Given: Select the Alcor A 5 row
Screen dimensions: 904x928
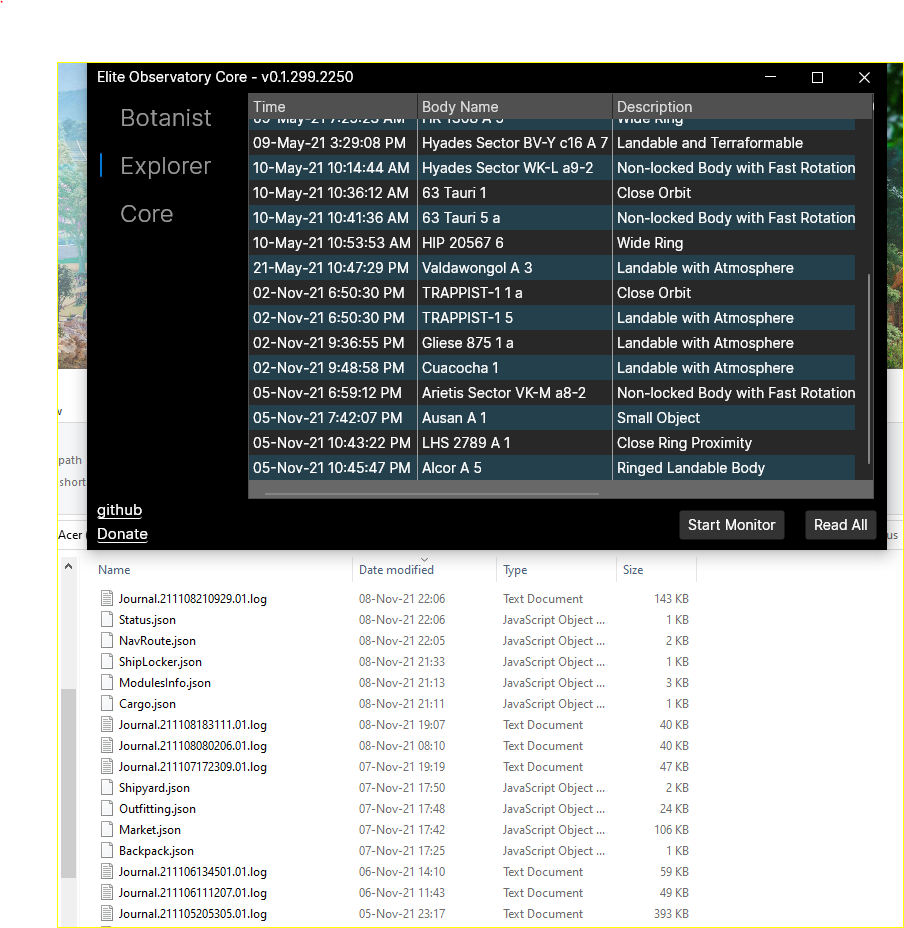Looking at the screenshot, I should pyautogui.click(x=552, y=468).
